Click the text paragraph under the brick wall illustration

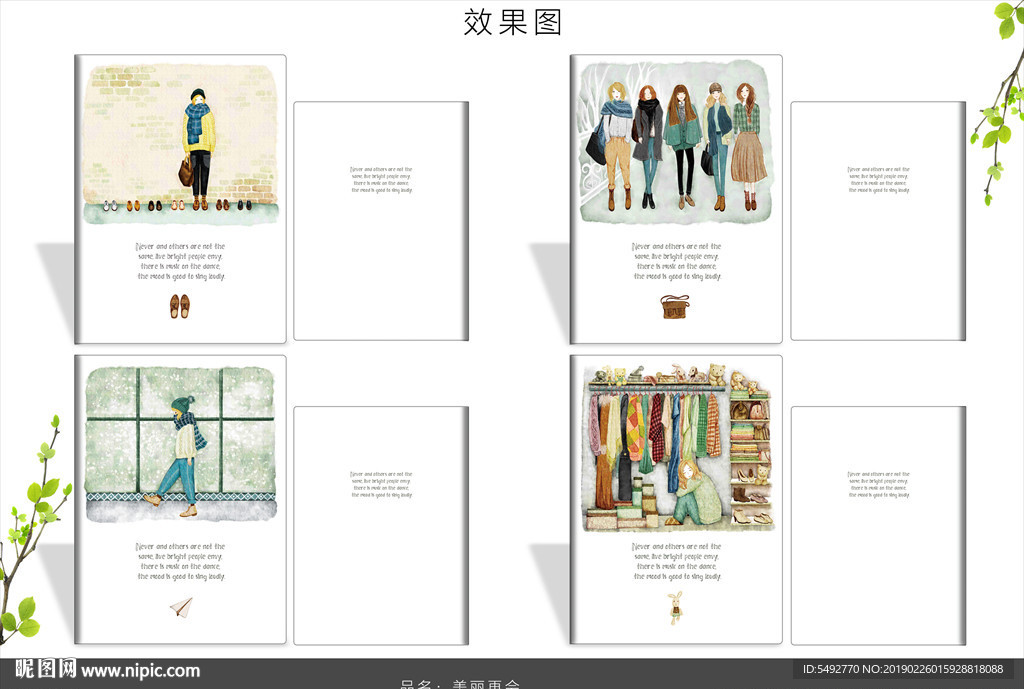[x=180, y=261]
